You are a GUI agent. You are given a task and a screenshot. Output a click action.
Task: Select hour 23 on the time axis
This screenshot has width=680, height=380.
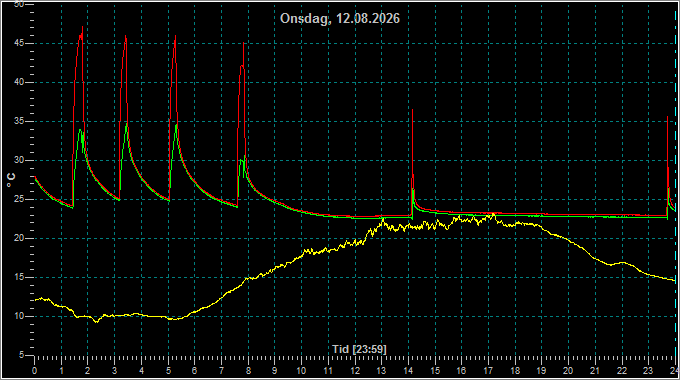pyautogui.click(x=648, y=371)
